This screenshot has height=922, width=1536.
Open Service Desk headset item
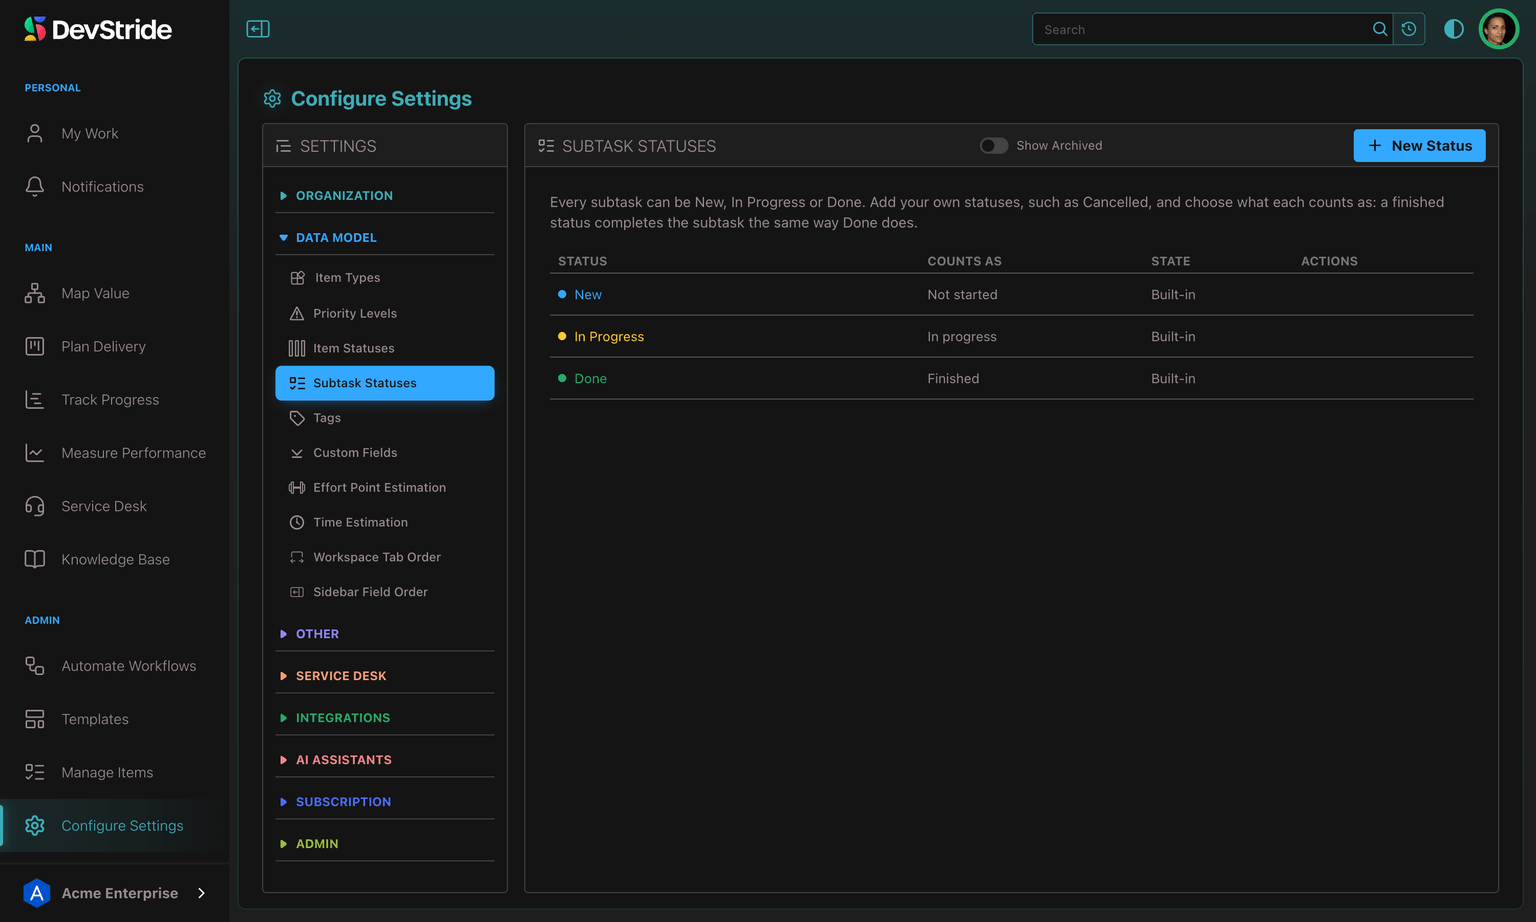(x=115, y=506)
